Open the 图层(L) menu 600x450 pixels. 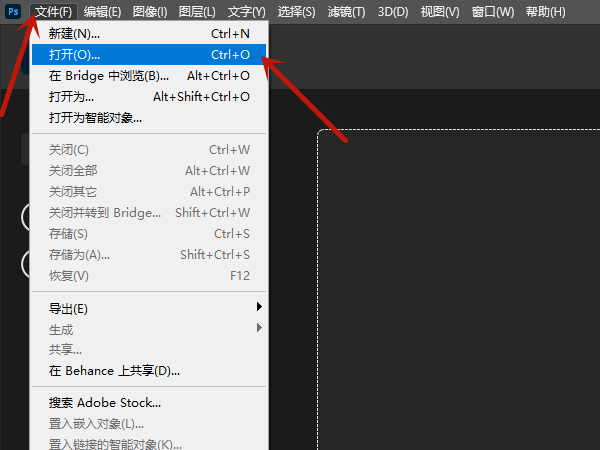(197, 12)
